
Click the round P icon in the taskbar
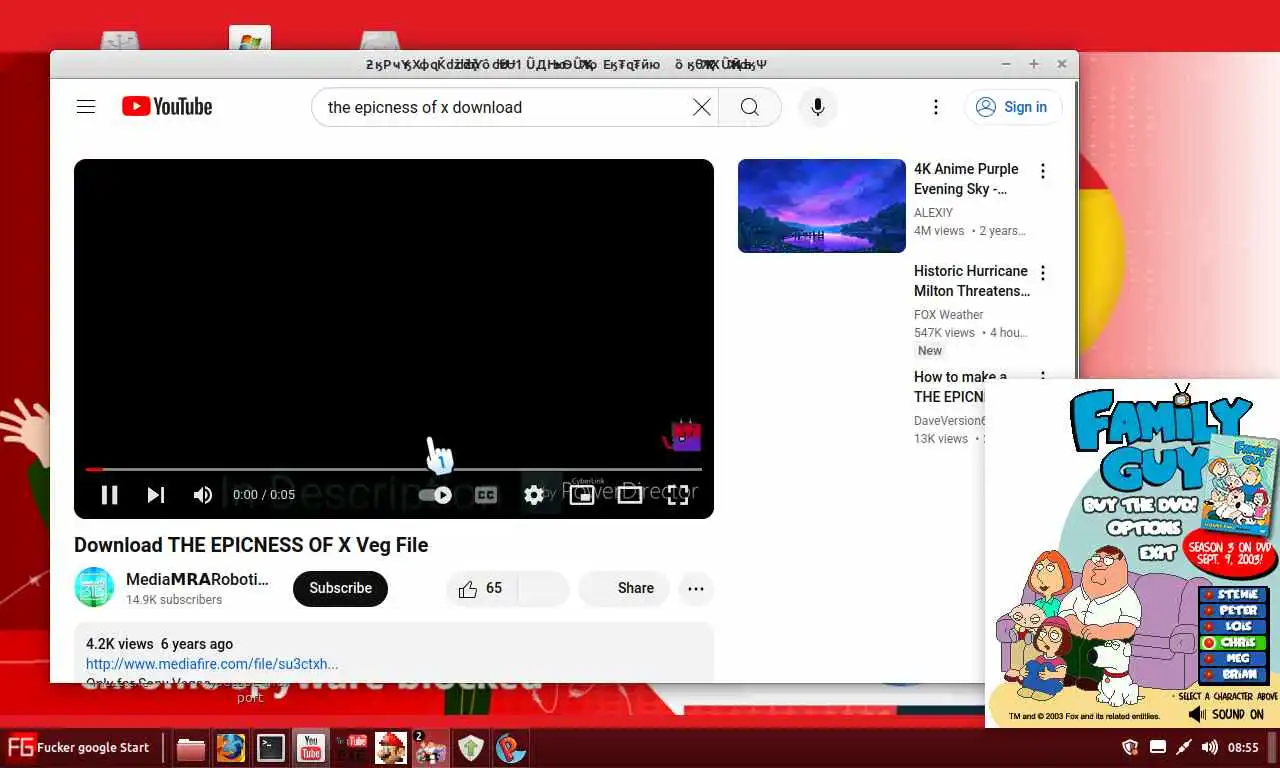pyautogui.click(x=511, y=748)
